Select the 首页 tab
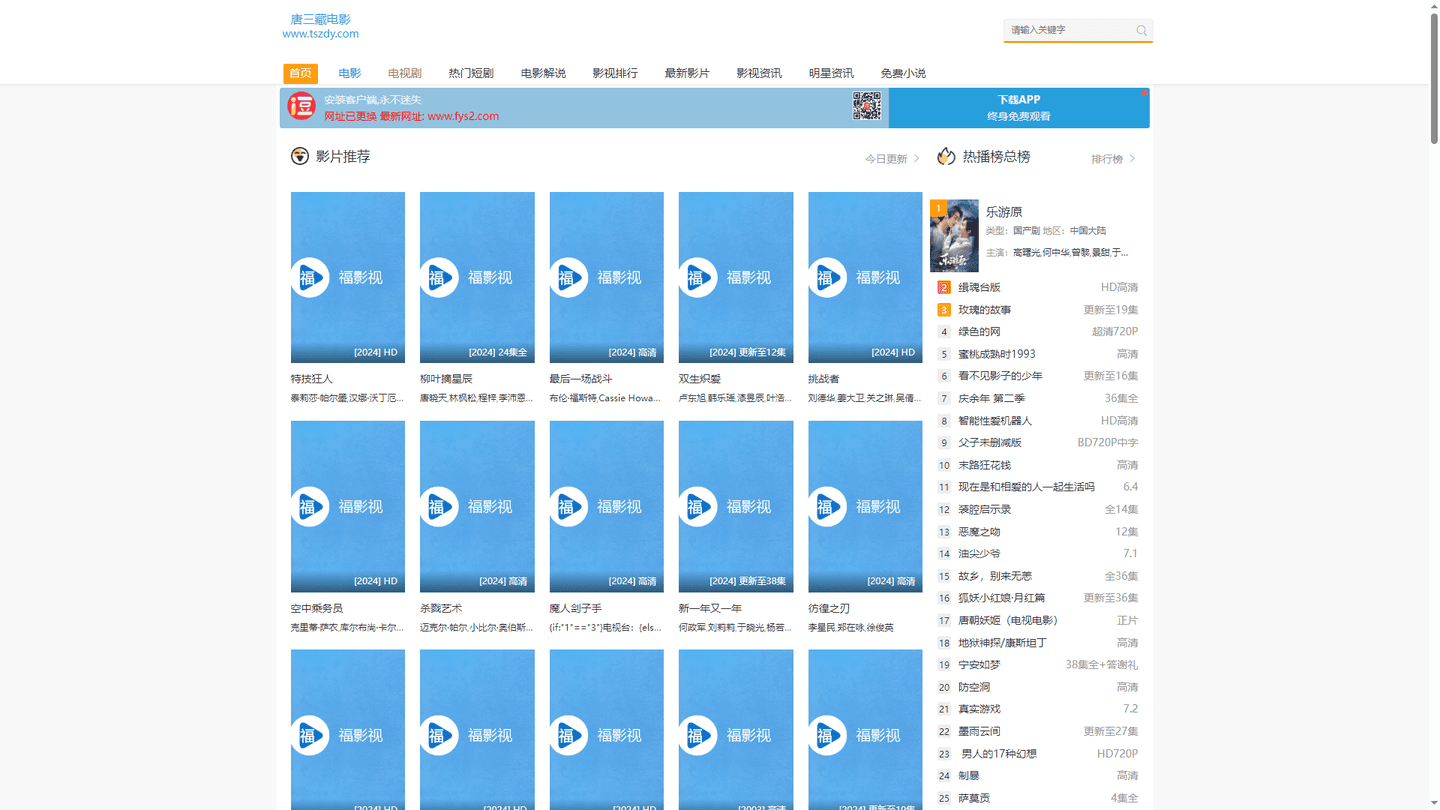 tap(300, 73)
